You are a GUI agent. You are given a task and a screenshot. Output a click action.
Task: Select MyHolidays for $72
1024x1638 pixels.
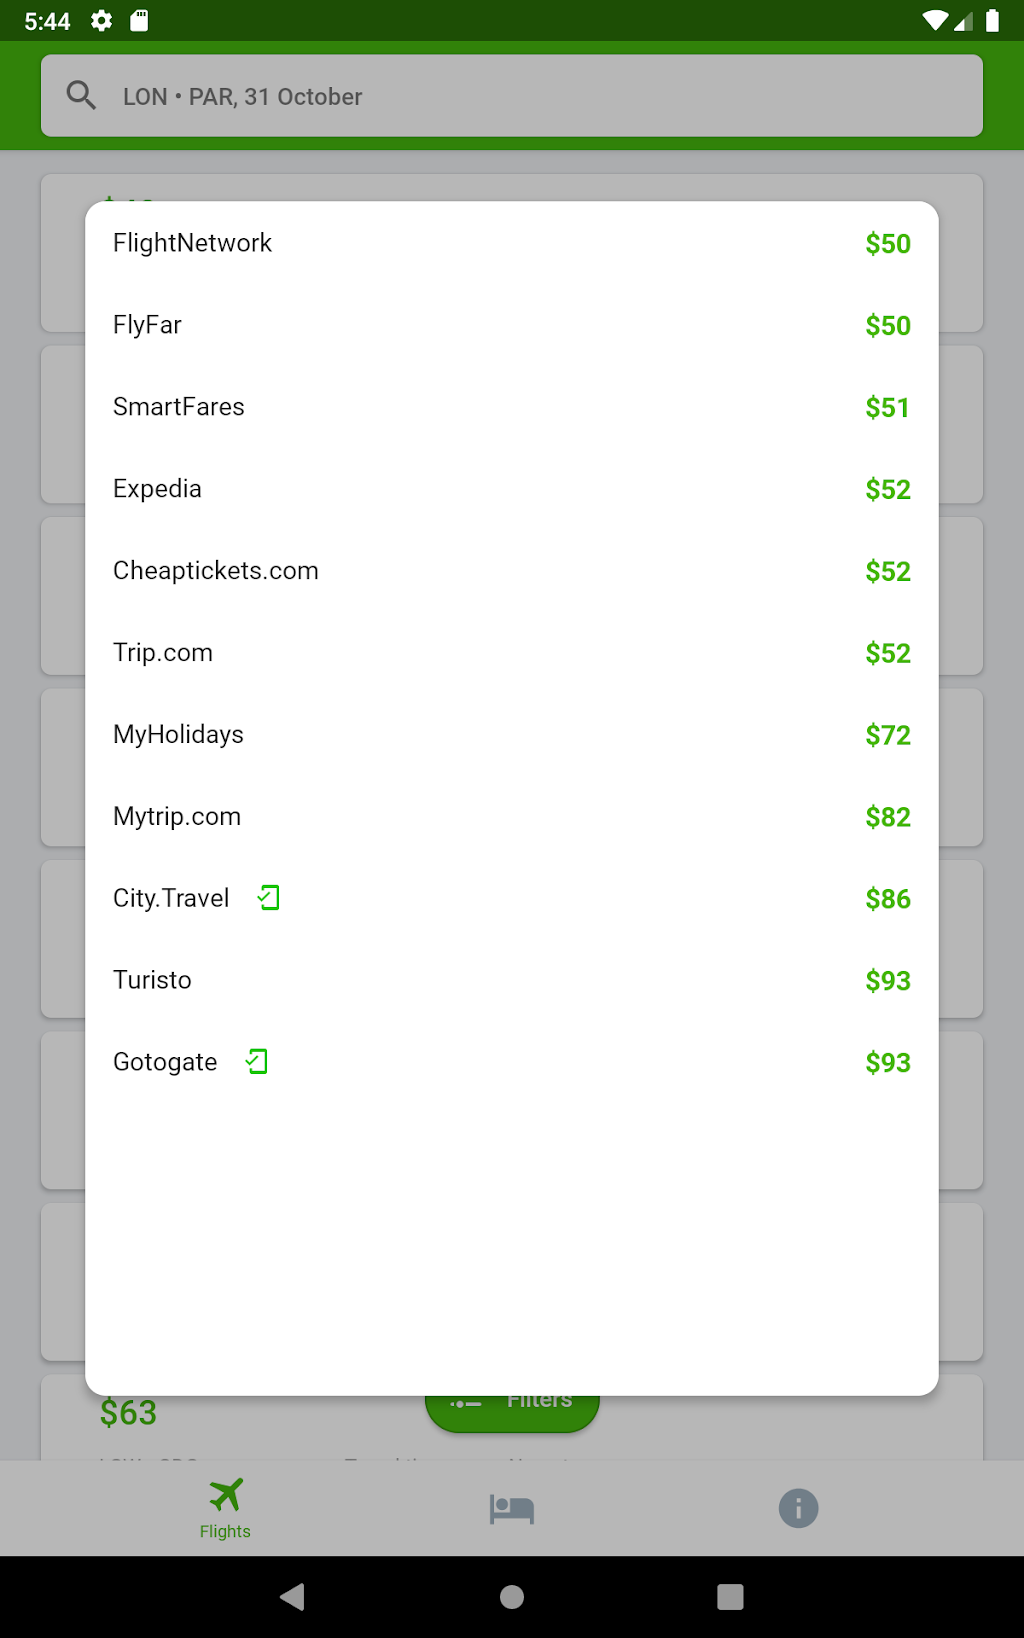tap(511, 735)
